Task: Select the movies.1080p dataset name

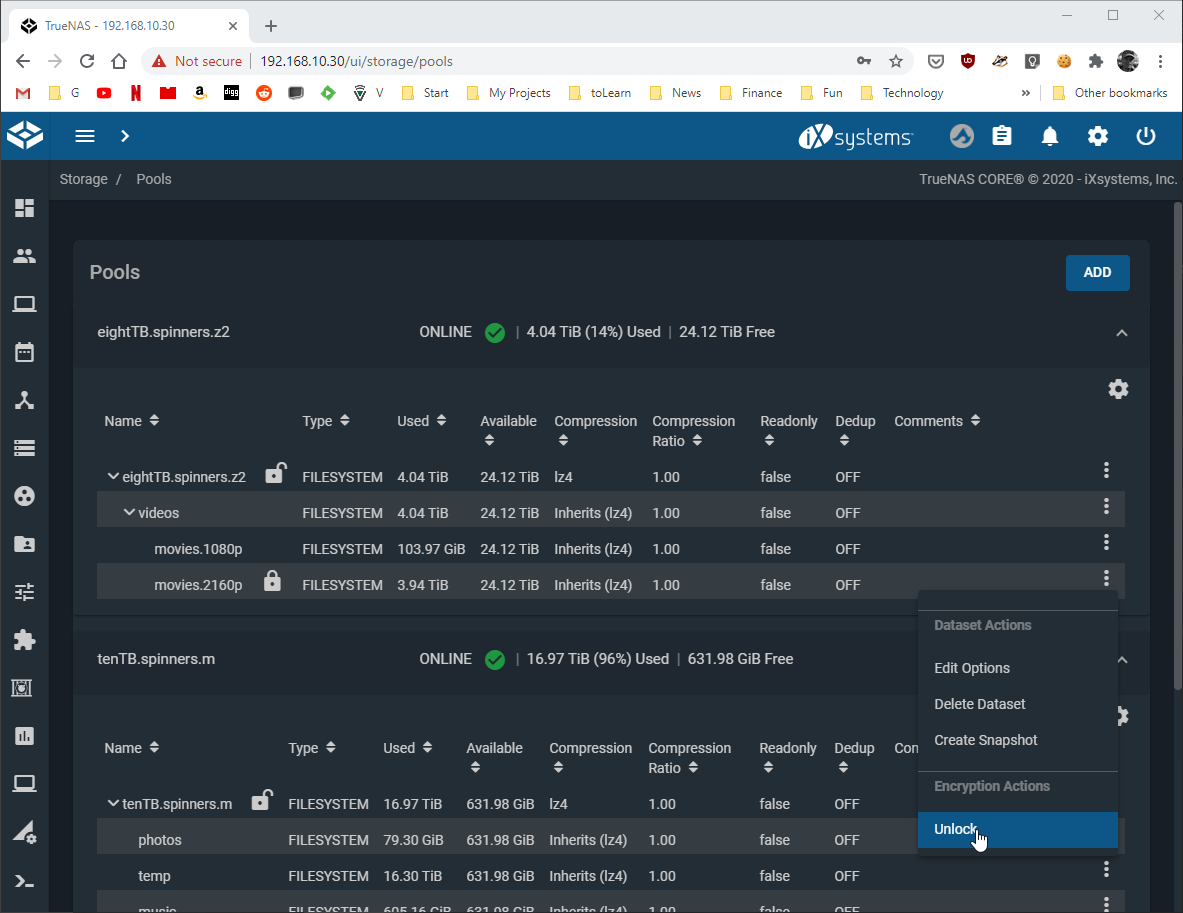Action: (x=198, y=549)
